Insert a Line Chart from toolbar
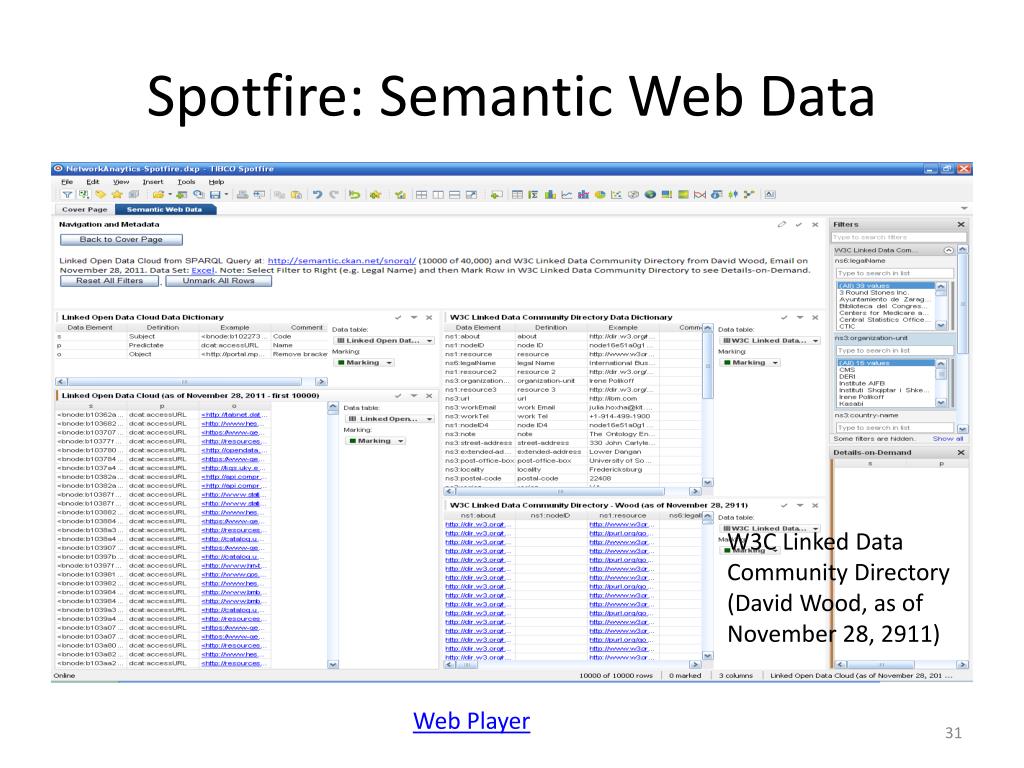Viewport: 1024px width, 768px height. (x=567, y=195)
